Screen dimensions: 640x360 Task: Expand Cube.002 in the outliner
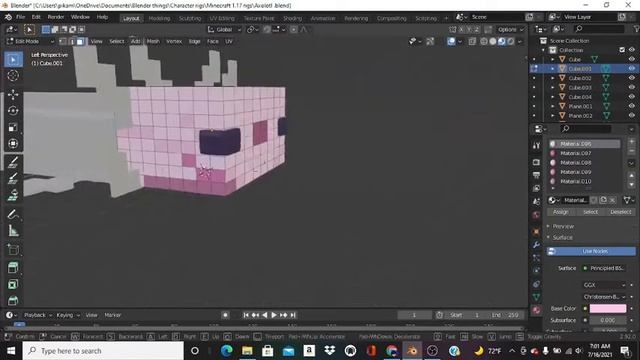553,78
